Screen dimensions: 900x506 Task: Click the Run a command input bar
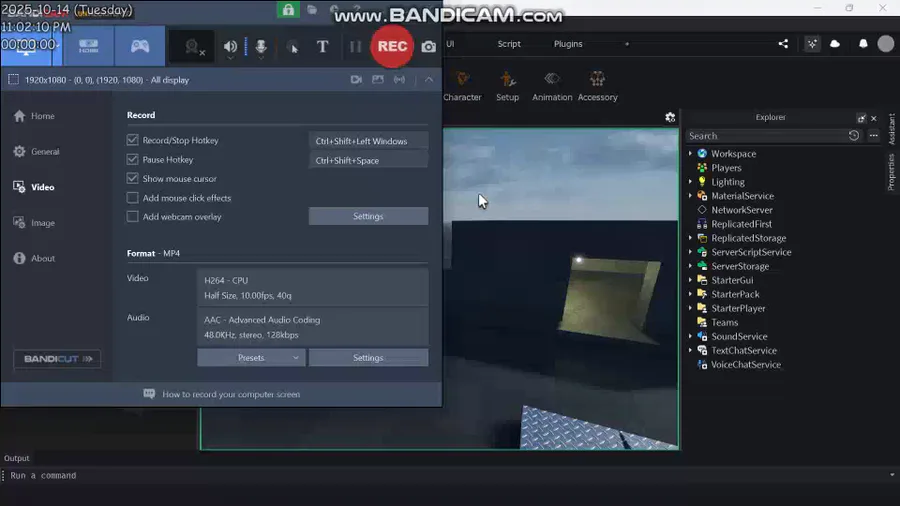click(x=448, y=475)
